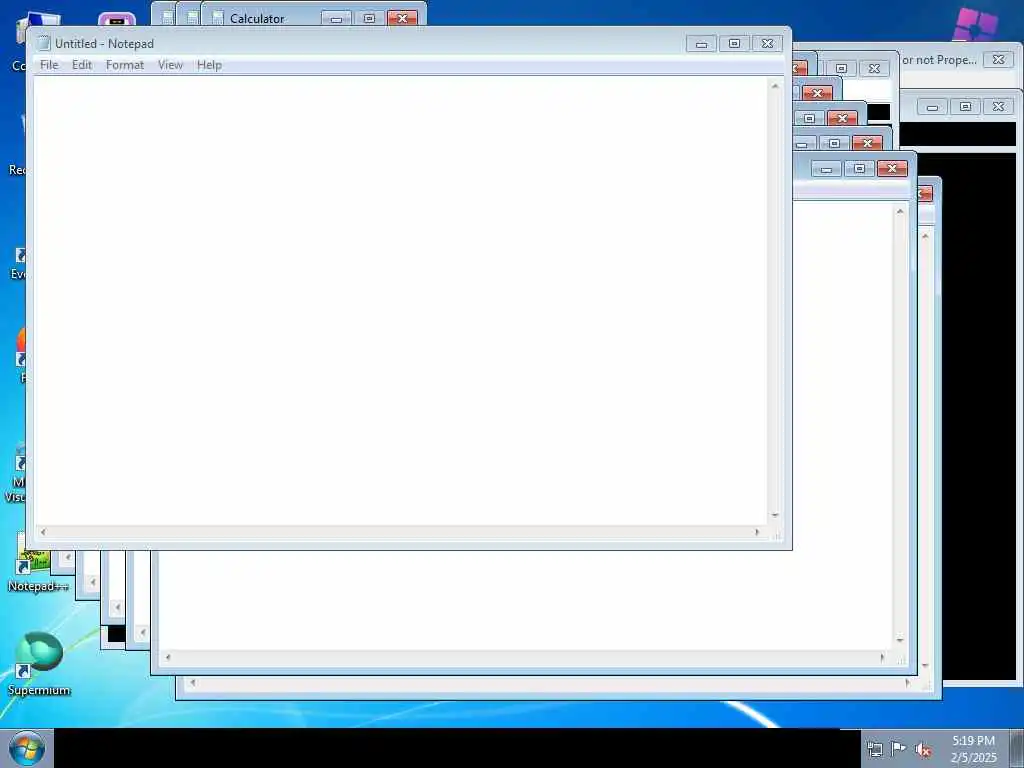The width and height of the screenshot is (1024, 768).
Task: Maximize the Calculator window
Action: (x=369, y=19)
